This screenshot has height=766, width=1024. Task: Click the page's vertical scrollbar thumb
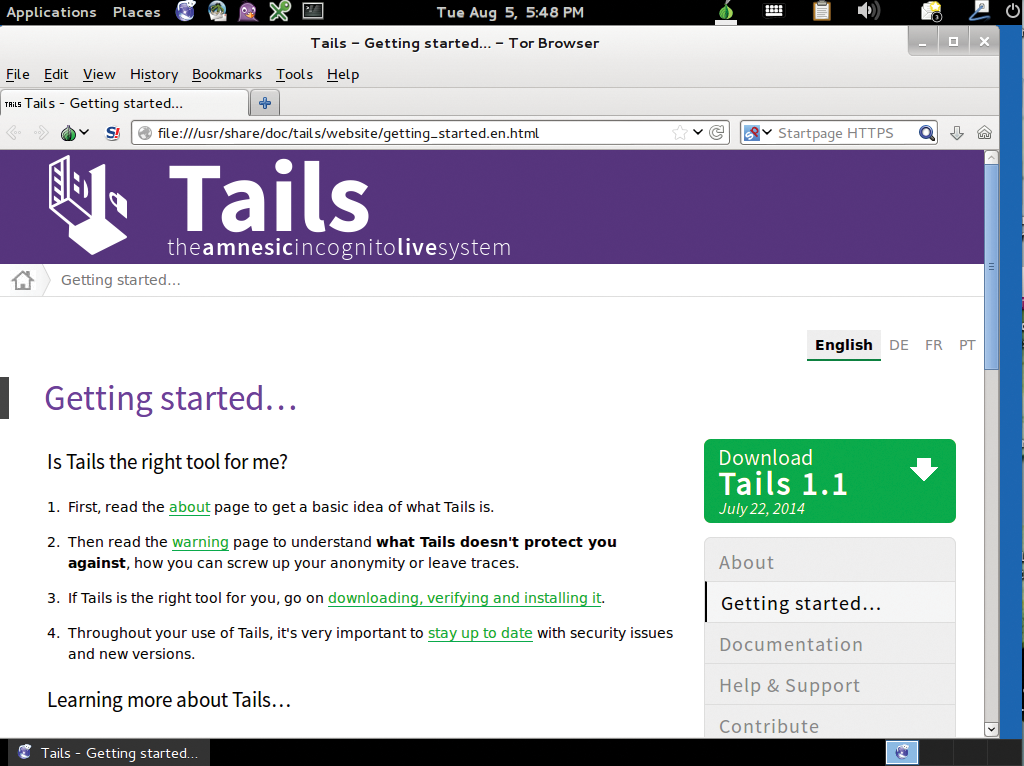point(991,265)
